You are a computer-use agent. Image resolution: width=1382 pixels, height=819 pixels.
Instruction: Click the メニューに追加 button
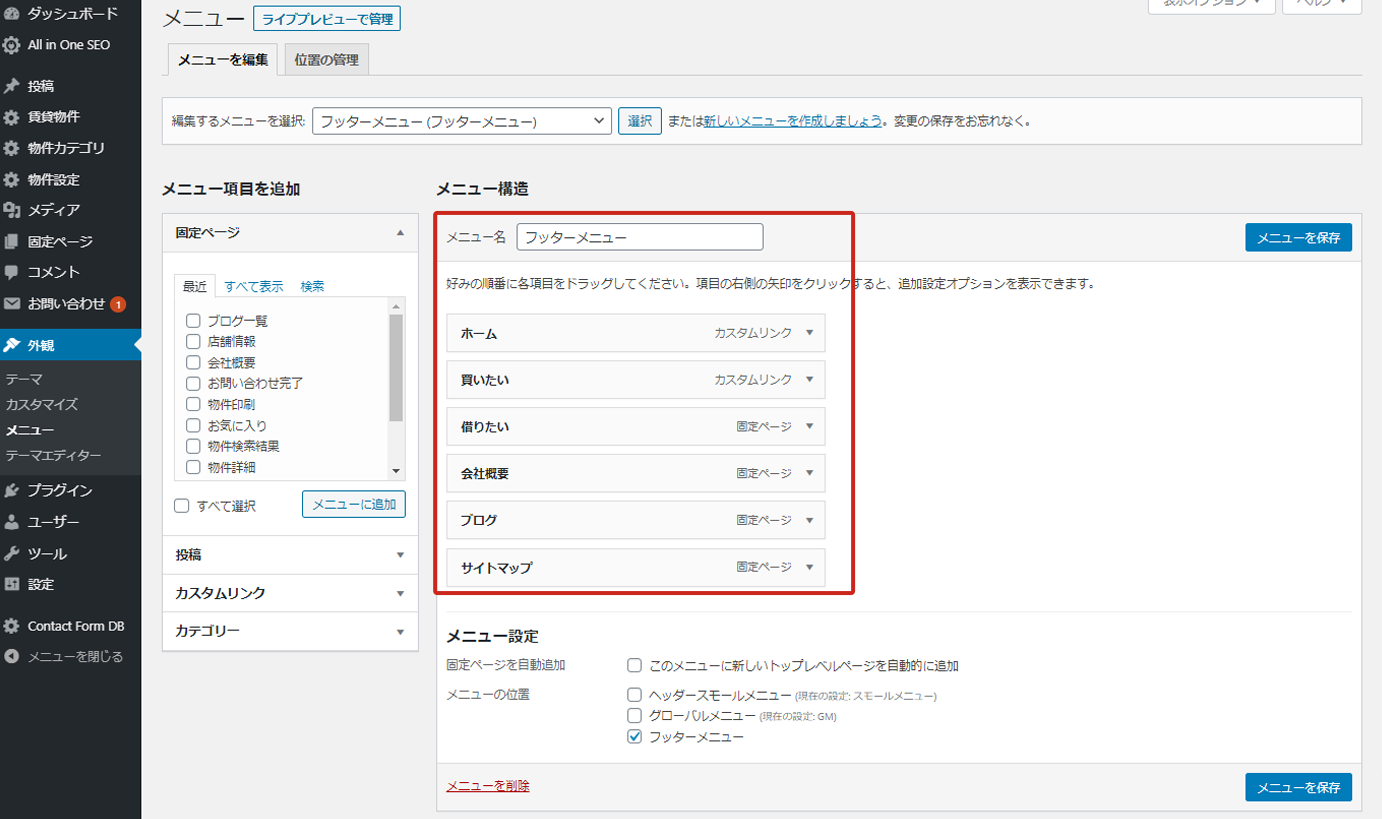354,504
